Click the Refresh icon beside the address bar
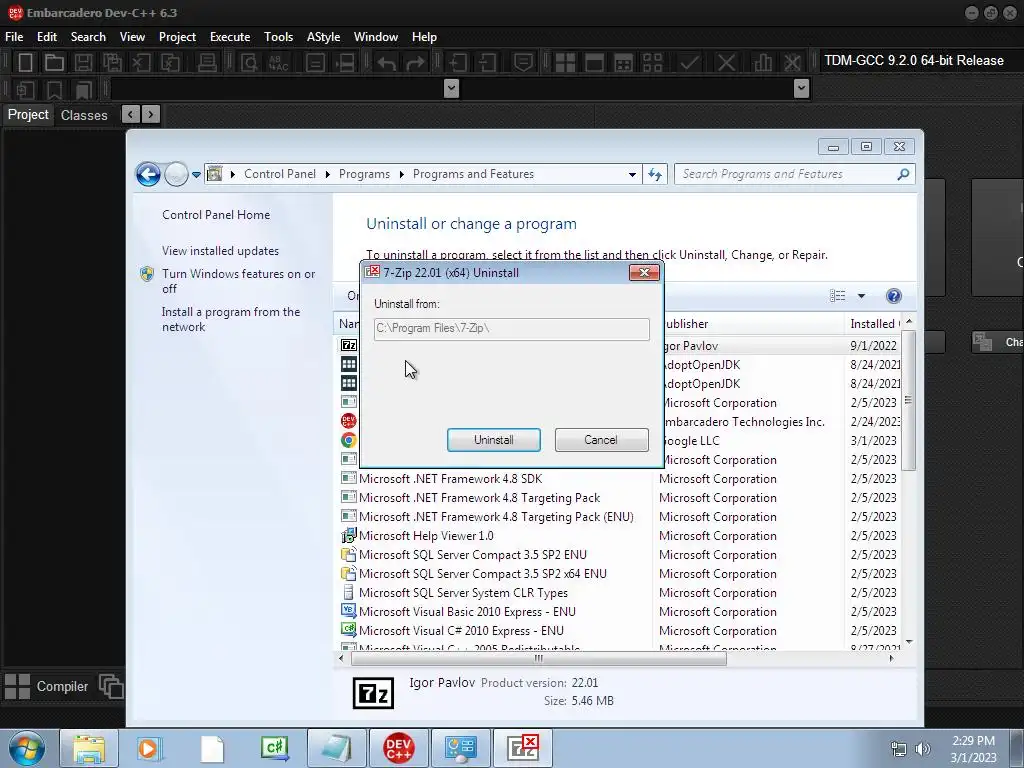This screenshot has width=1024, height=768. click(655, 174)
